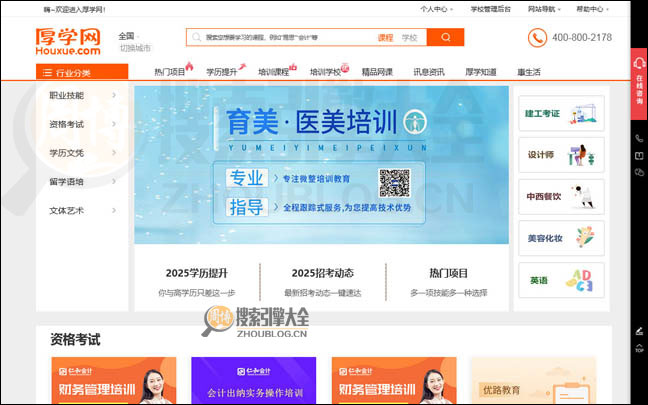648x405 pixels.
Task: Open the 厚学知道 nav tab
Action: (481, 72)
